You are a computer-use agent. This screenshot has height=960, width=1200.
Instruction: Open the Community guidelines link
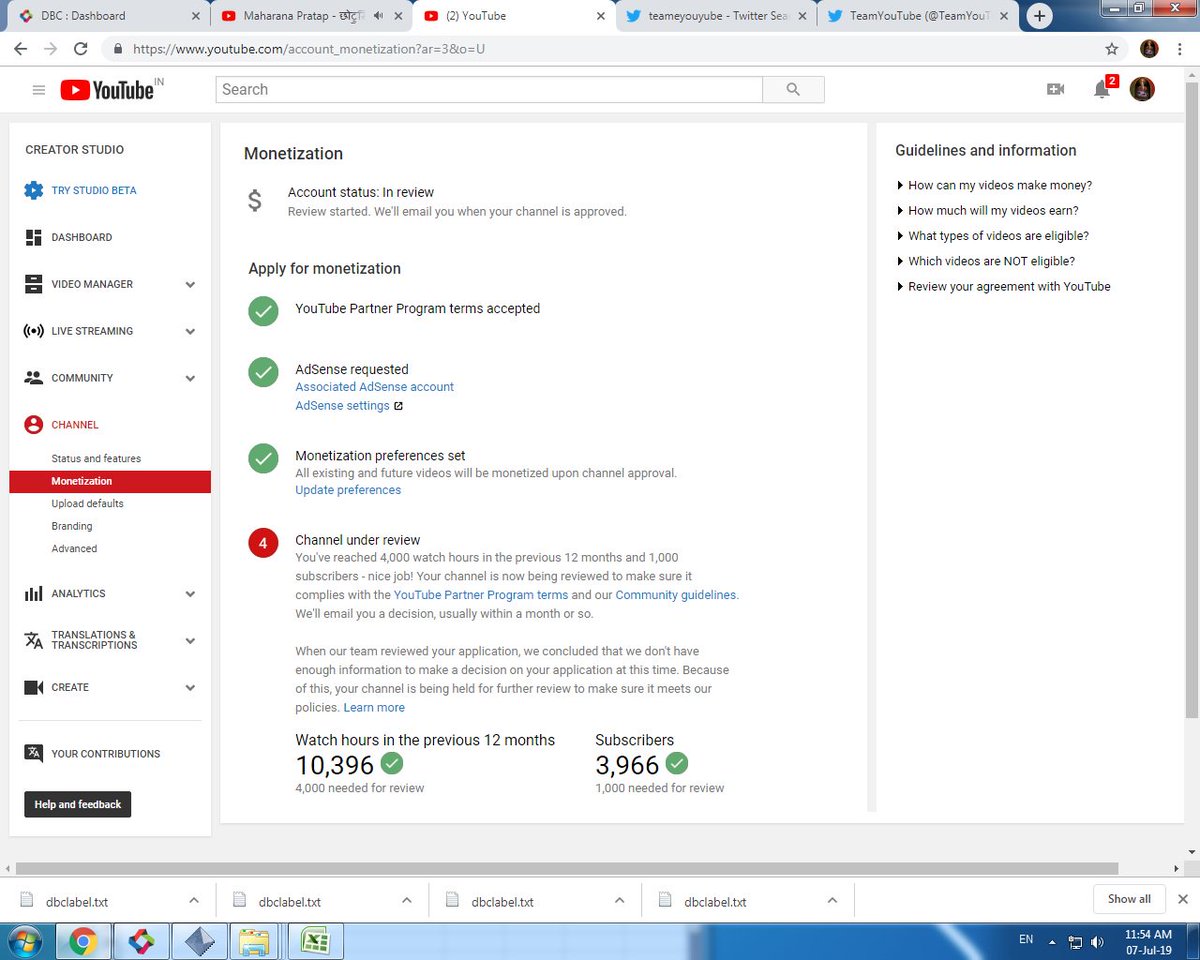[676, 594]
